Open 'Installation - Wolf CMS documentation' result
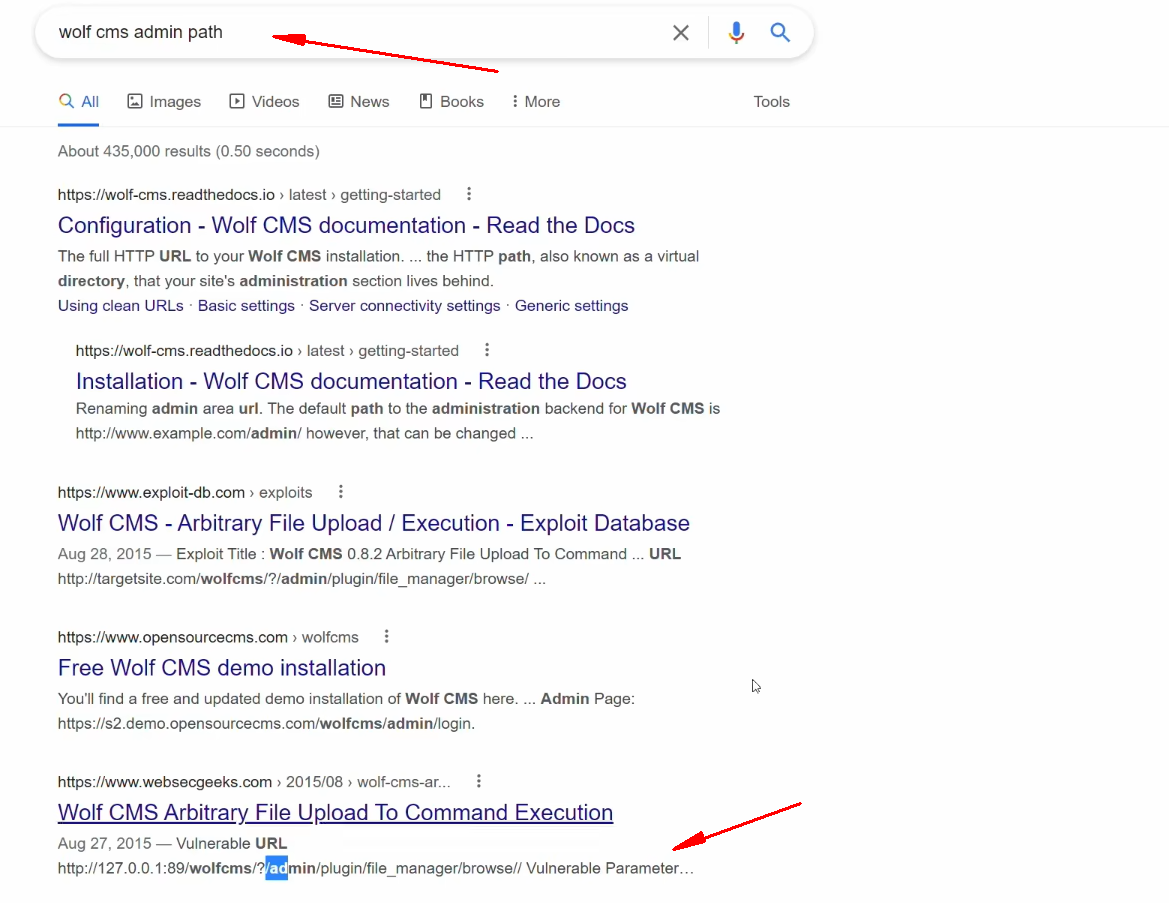Viewport: 1169px width, 903px height. point(351,381)
